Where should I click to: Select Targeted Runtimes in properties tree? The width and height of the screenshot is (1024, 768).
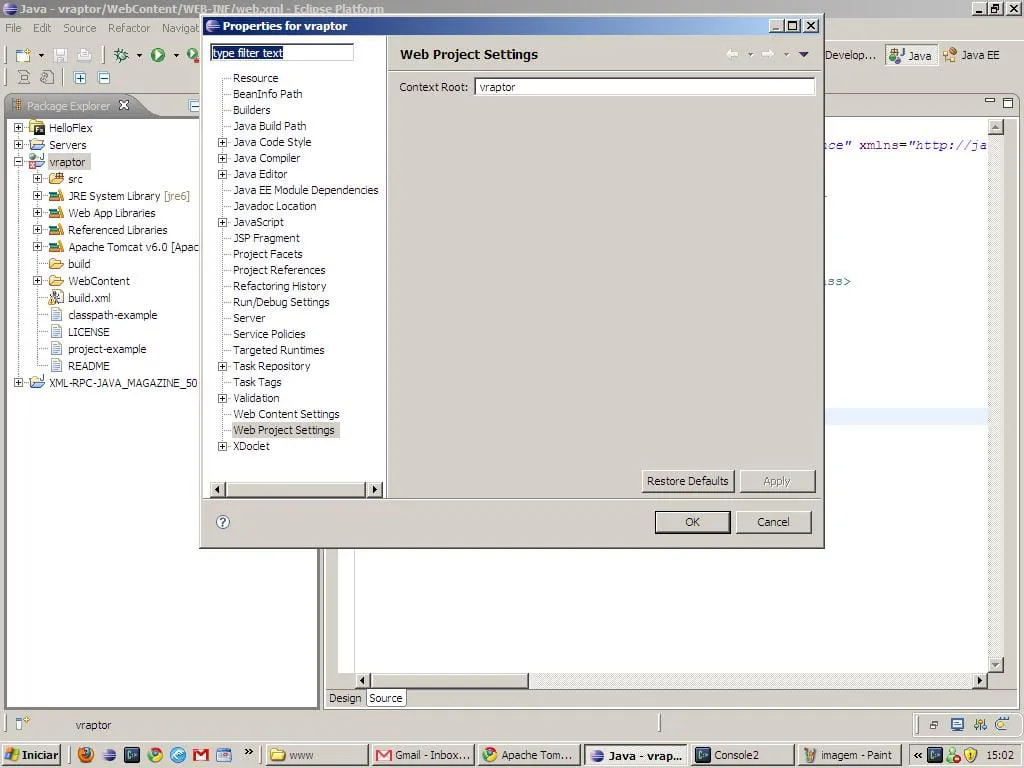[279, 350]
